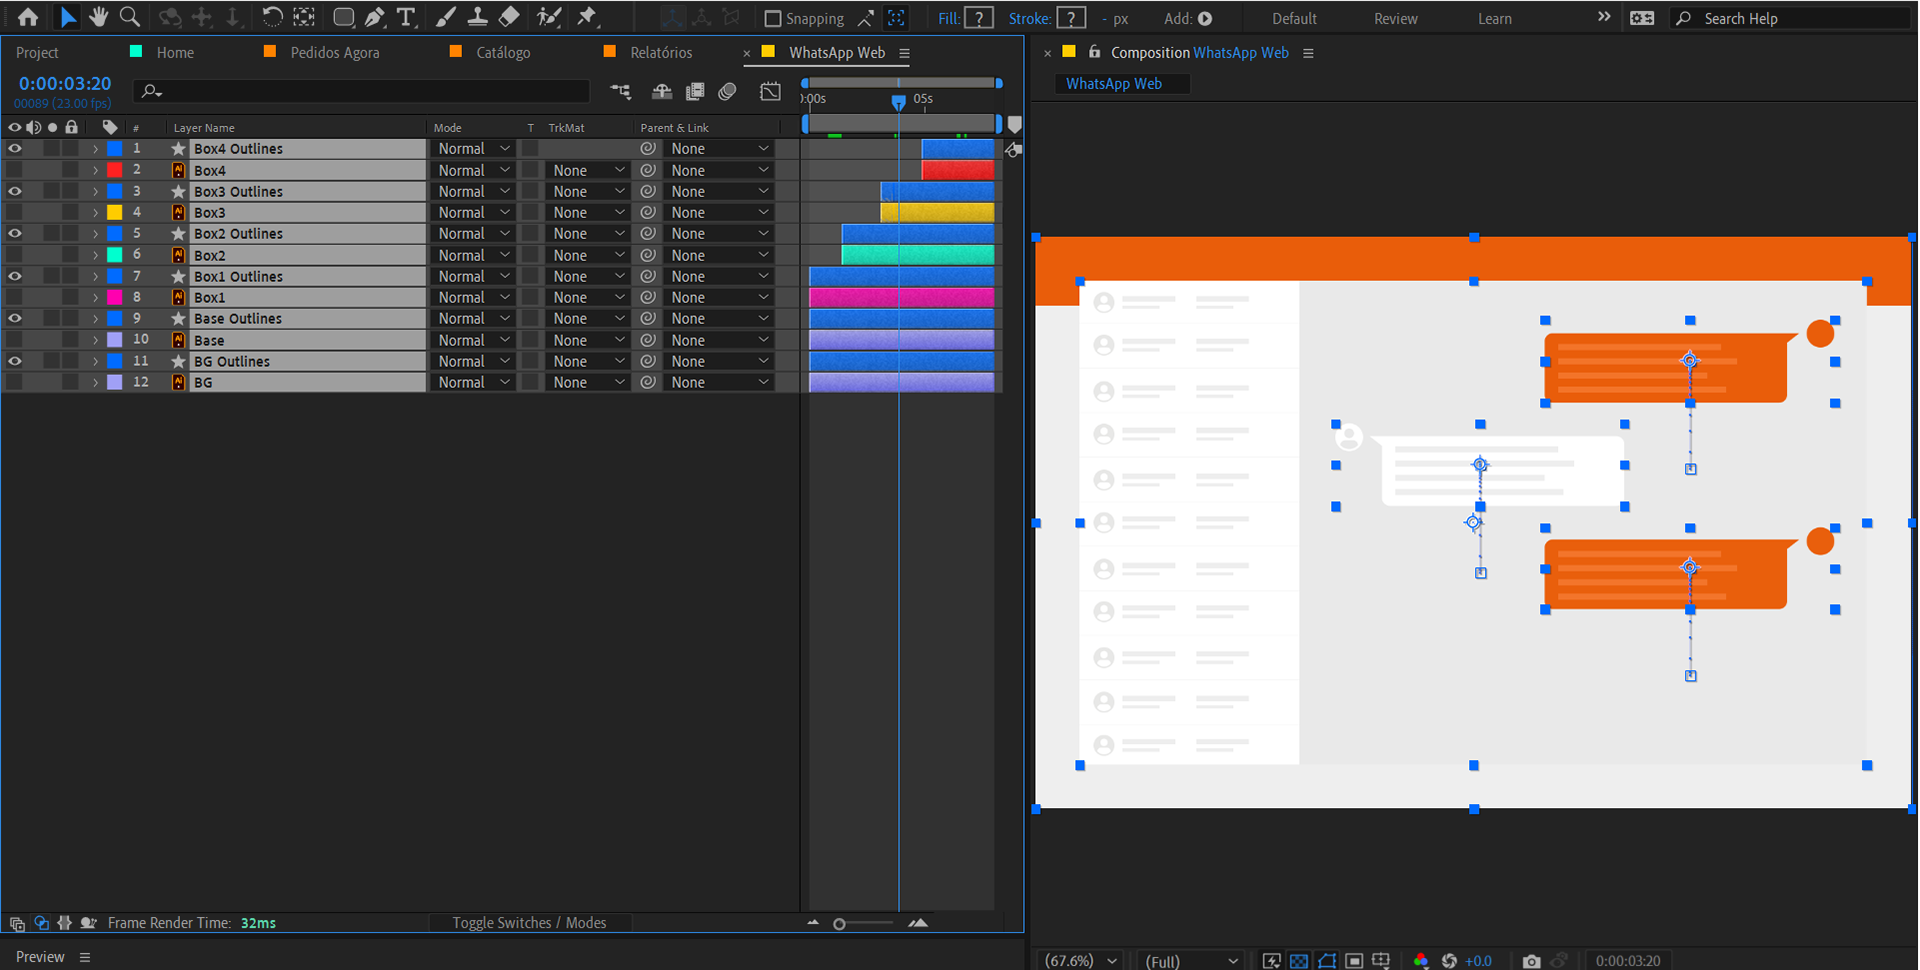Enable the Snapping checkbox
The width and height of the screenshot is (1920, 970).
click(x=772, y=18)
